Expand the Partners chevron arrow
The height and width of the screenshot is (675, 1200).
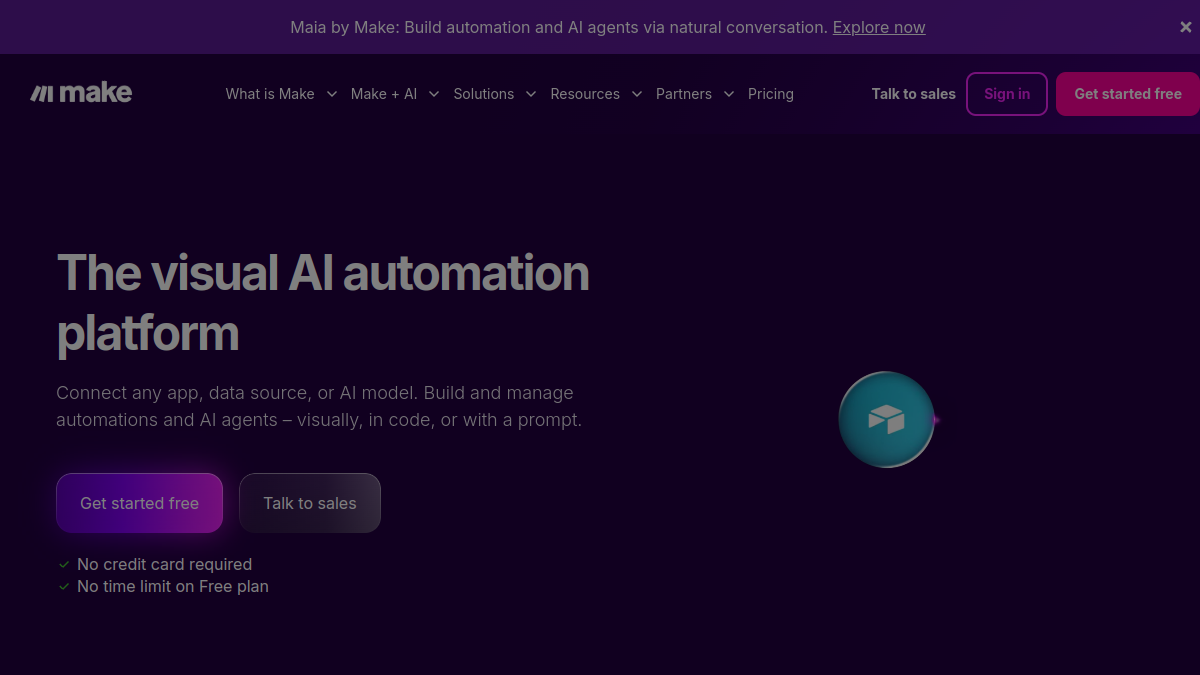click(x=728, y=94)
